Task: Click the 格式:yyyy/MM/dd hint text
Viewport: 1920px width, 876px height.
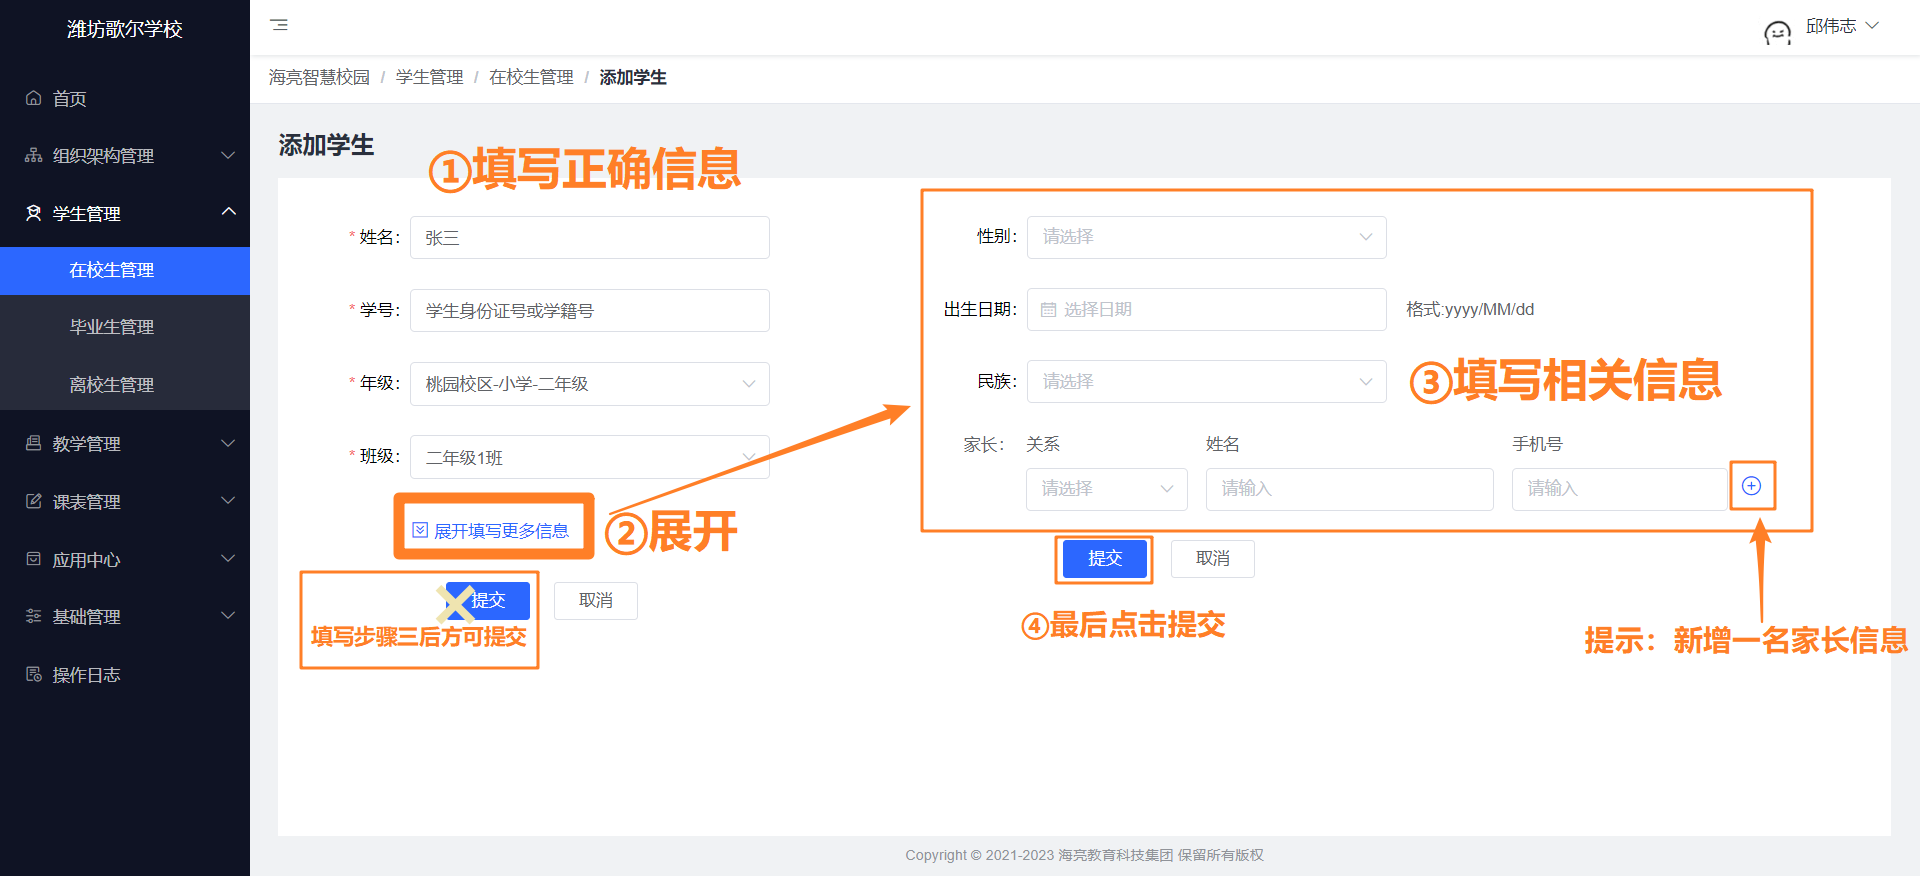Action: pos(1470,310)
